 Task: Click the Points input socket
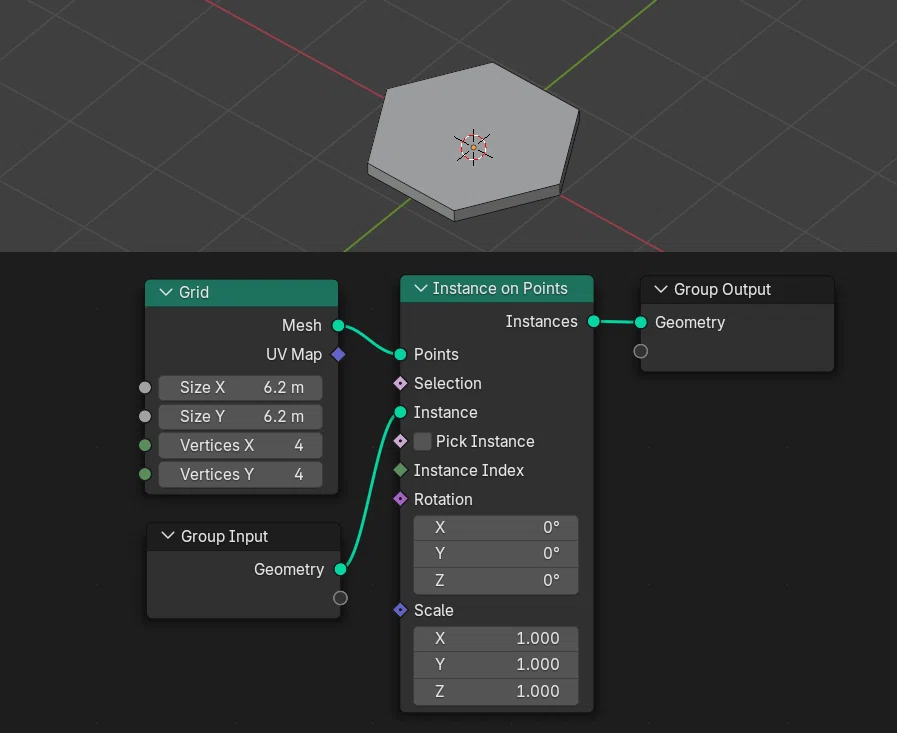tap(400, 354)
